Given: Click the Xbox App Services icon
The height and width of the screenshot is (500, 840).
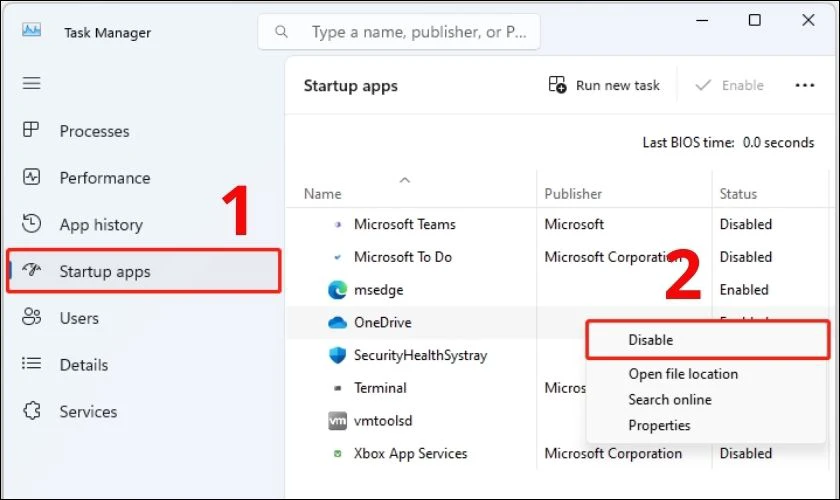Looking at the screenshot, I should (x=338, y=454).
